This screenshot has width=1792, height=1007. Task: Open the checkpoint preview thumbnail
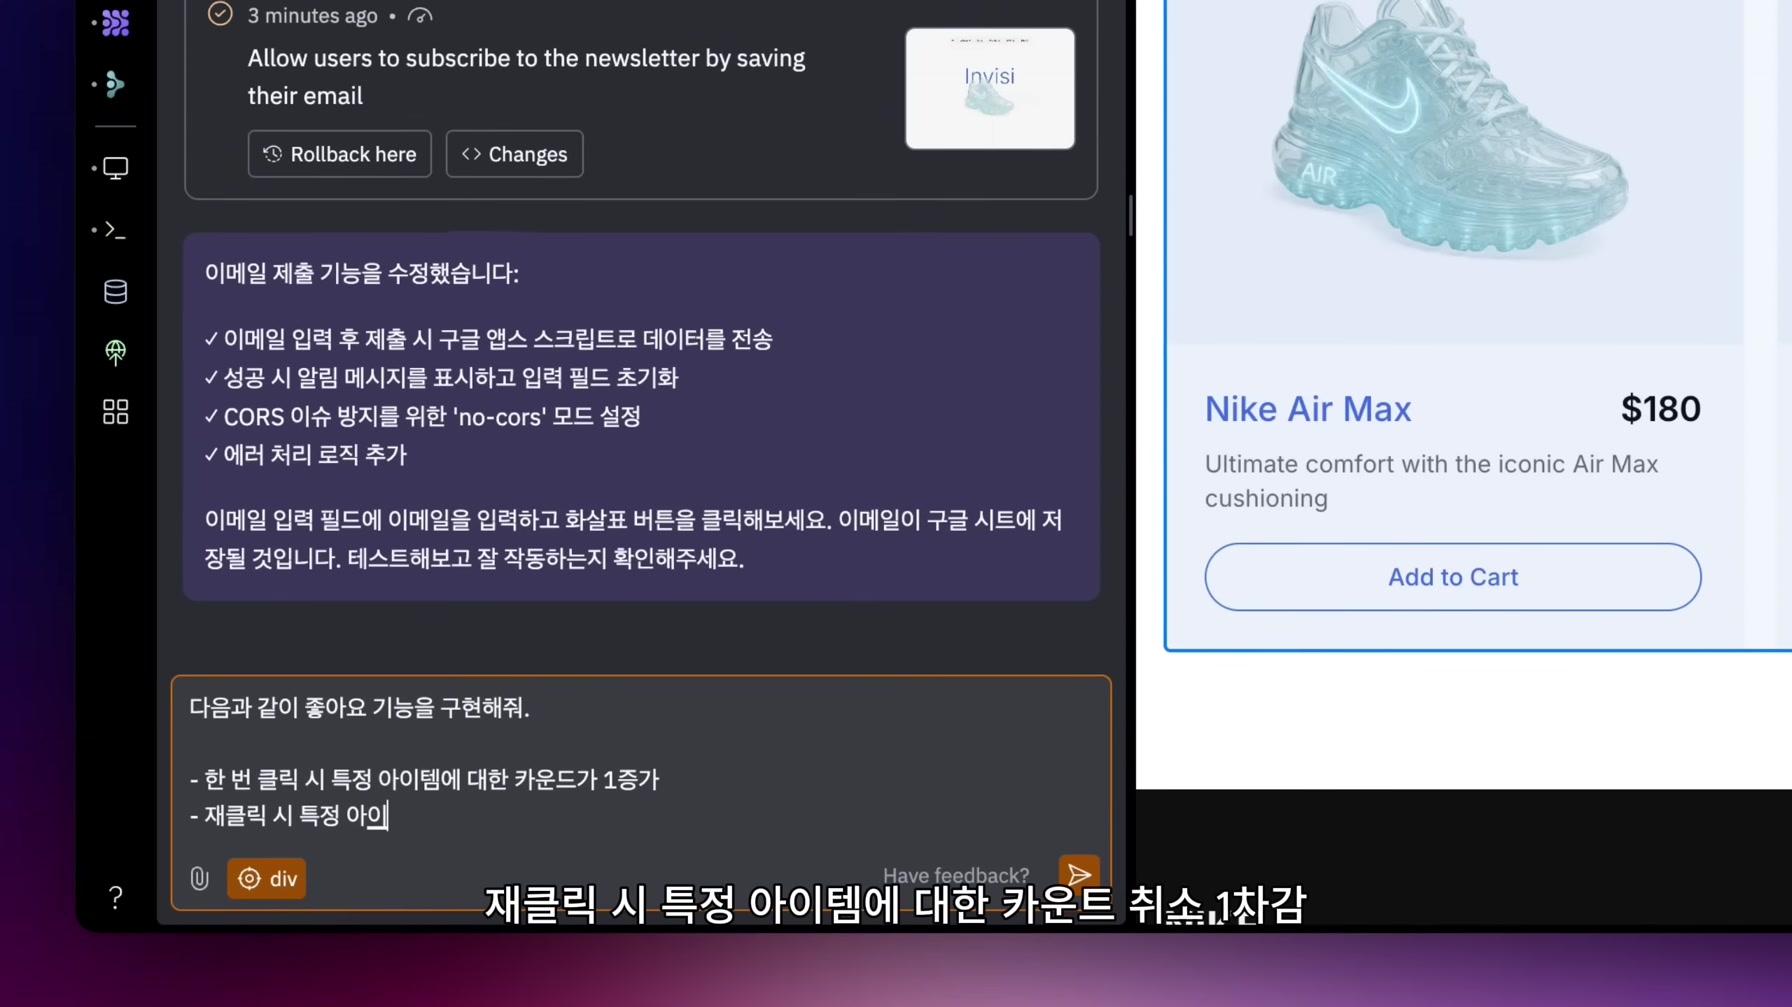pyautogui.click(x=990, y=88)
